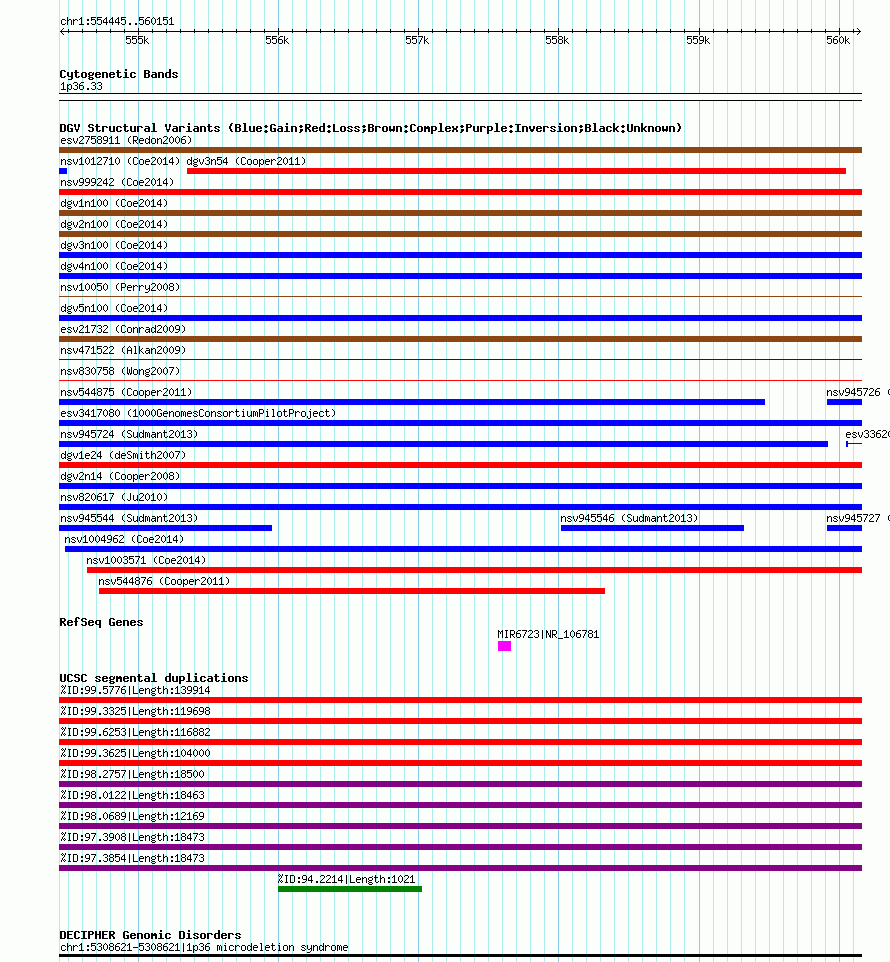
Task: Click the nsv945546 (Sudmant2013) blue bar
Action: tap(652, 528)
